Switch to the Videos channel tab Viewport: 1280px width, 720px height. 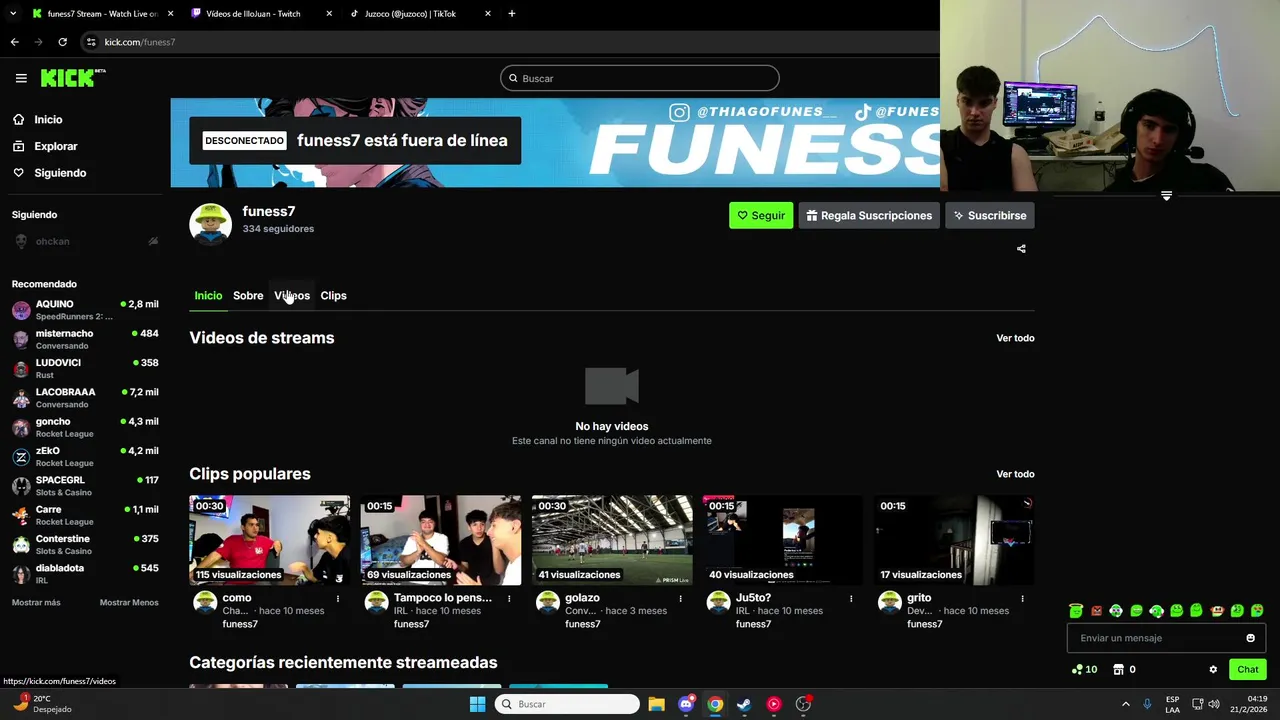pyautogui.click(x=292, y=296)
